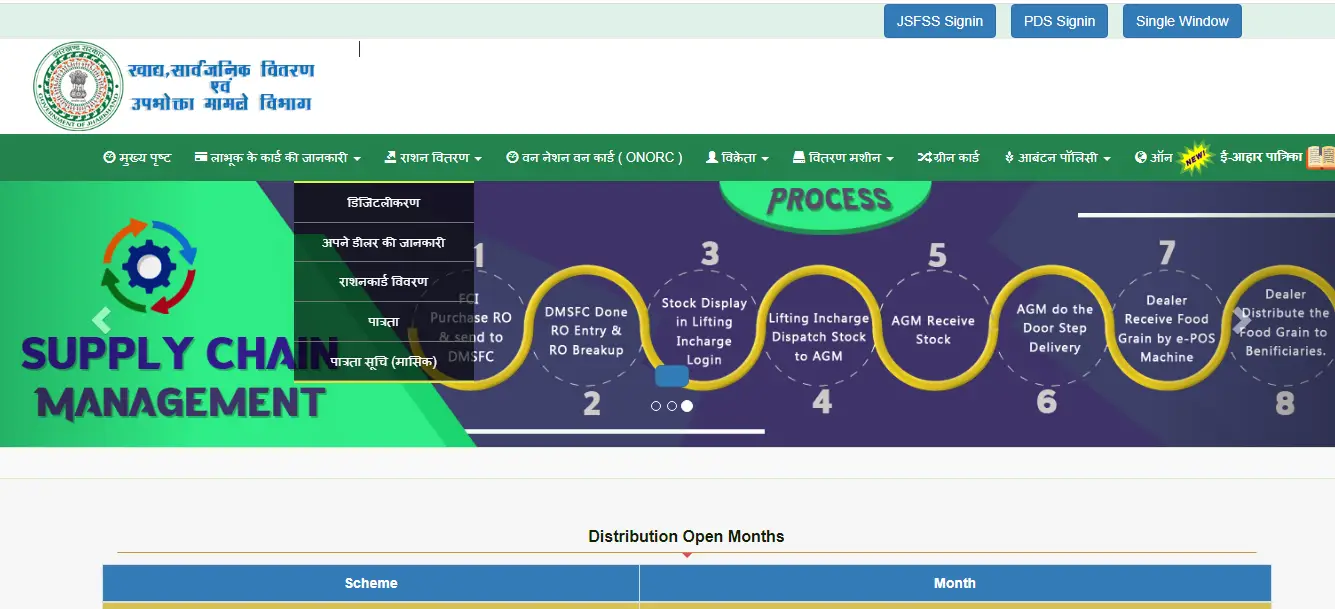The height and width of the screenshot is (609, 1335).
Task: Click the home icon beside मुख्य पृष्ठ
Action: pos(109,158)
